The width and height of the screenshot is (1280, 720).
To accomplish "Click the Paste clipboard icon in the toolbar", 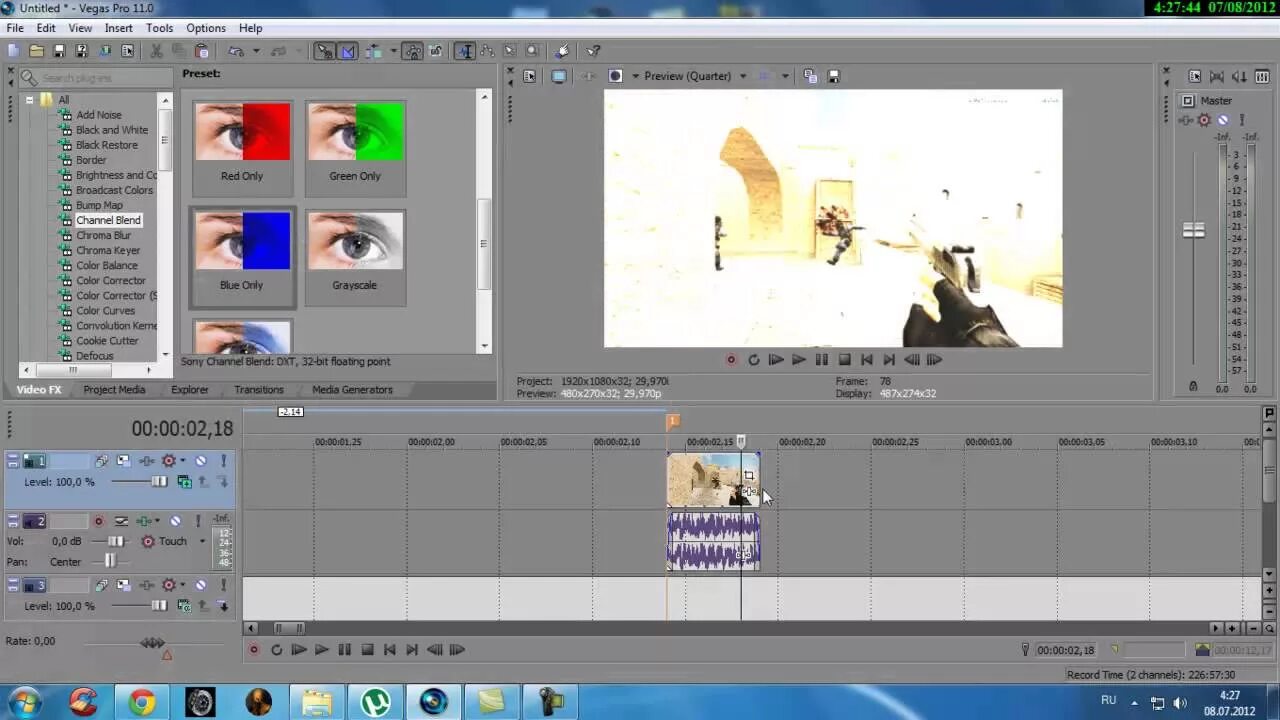I will [x=202, y=51].
